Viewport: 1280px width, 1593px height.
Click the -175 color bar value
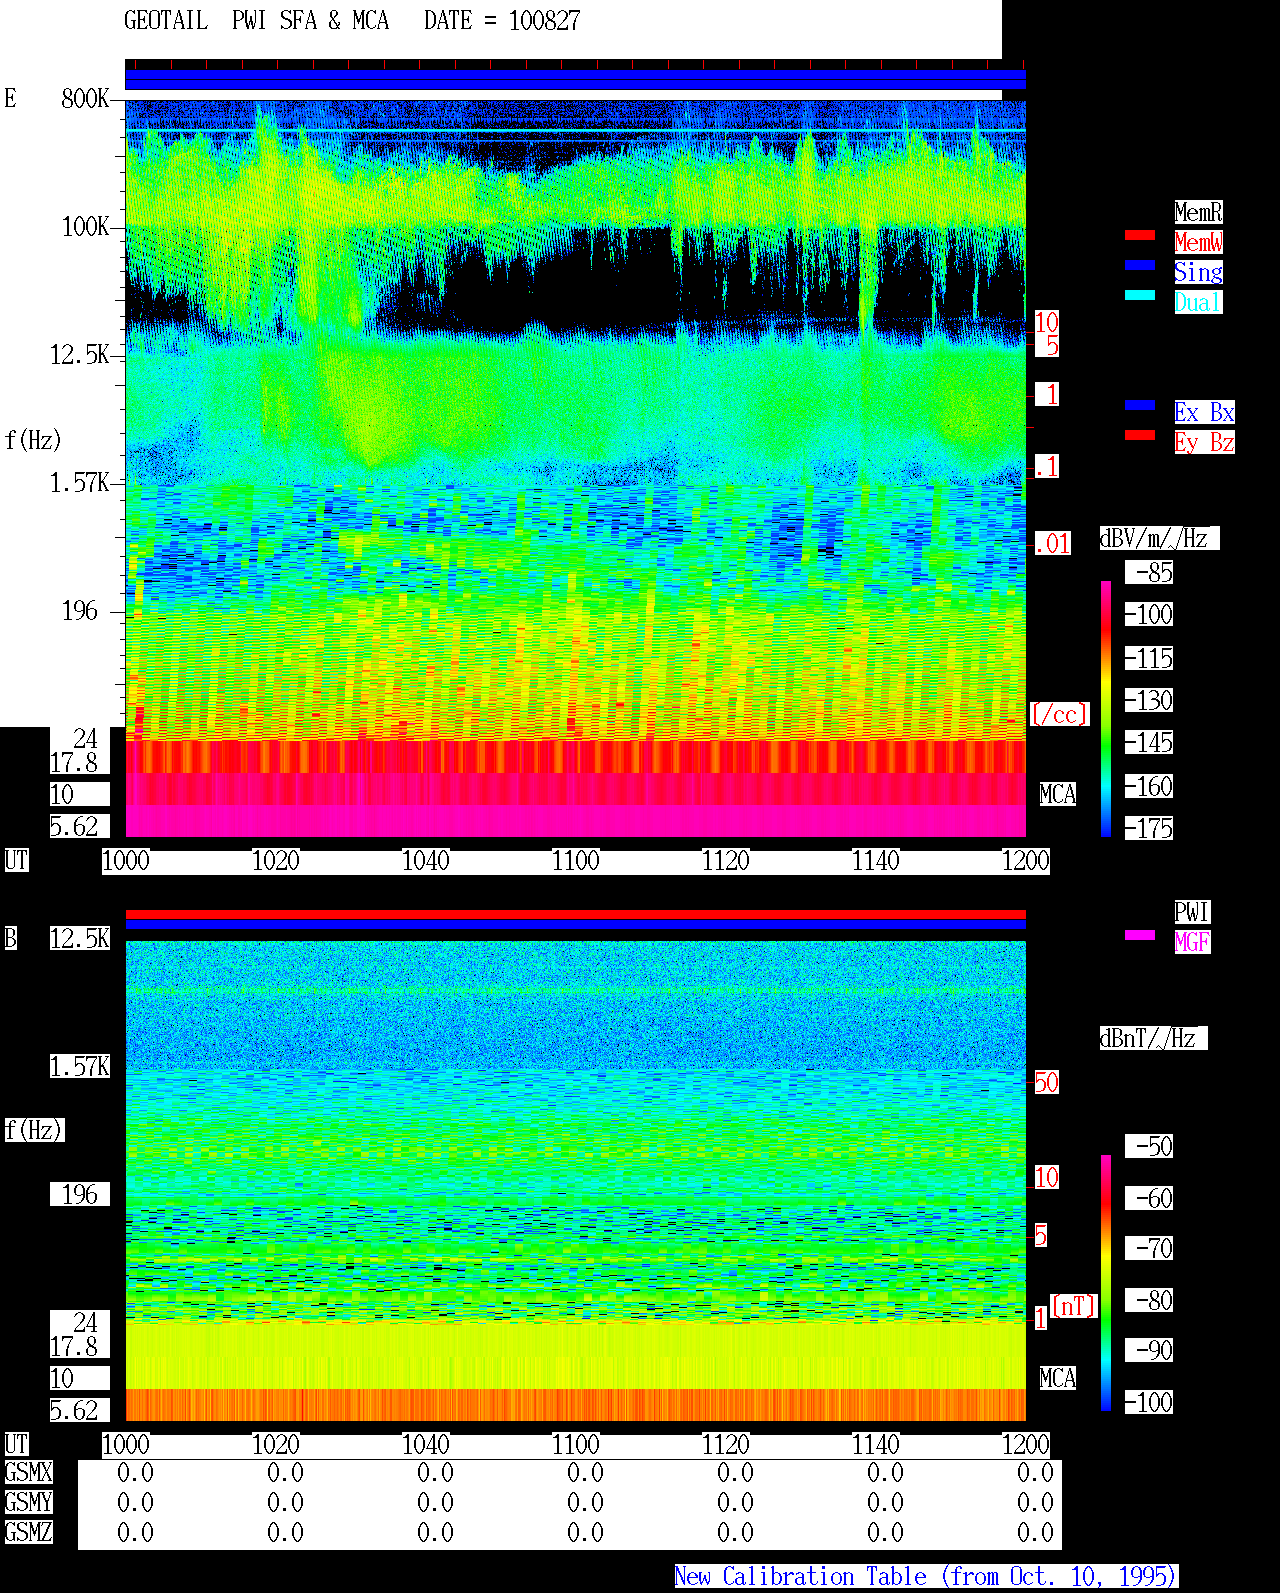click(x=1149, y=828)
